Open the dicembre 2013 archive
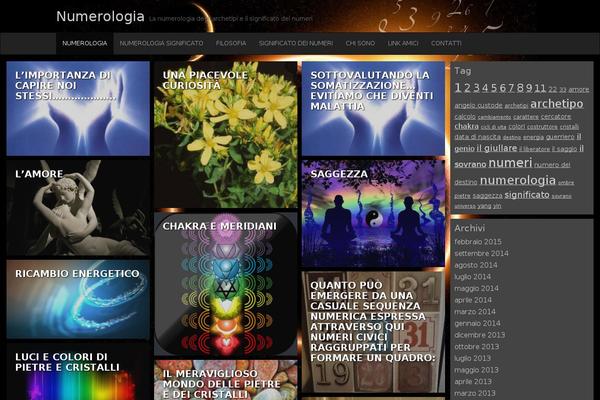Viewport: 600px width, 400px height. coord(480,335)
